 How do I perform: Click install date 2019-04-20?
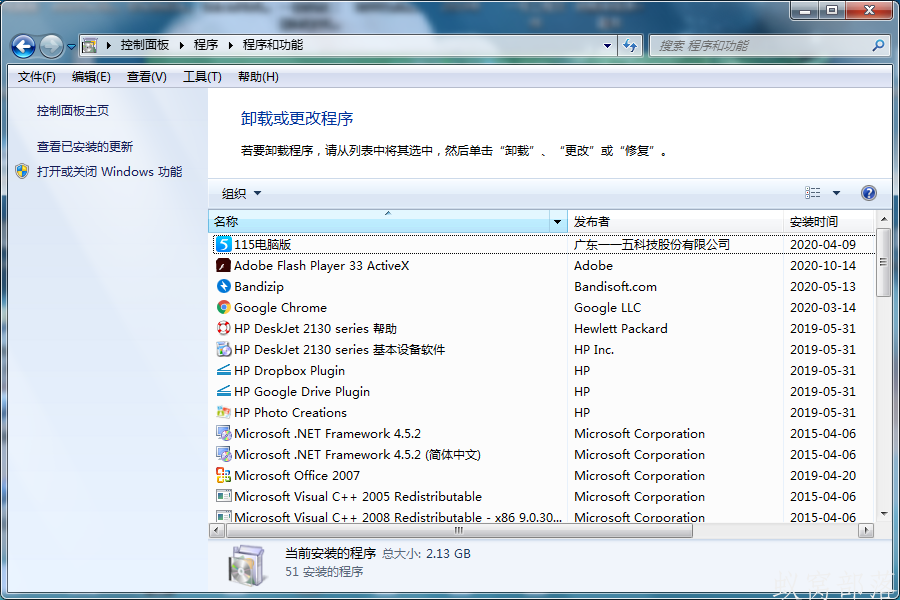(x=823, y=476)
